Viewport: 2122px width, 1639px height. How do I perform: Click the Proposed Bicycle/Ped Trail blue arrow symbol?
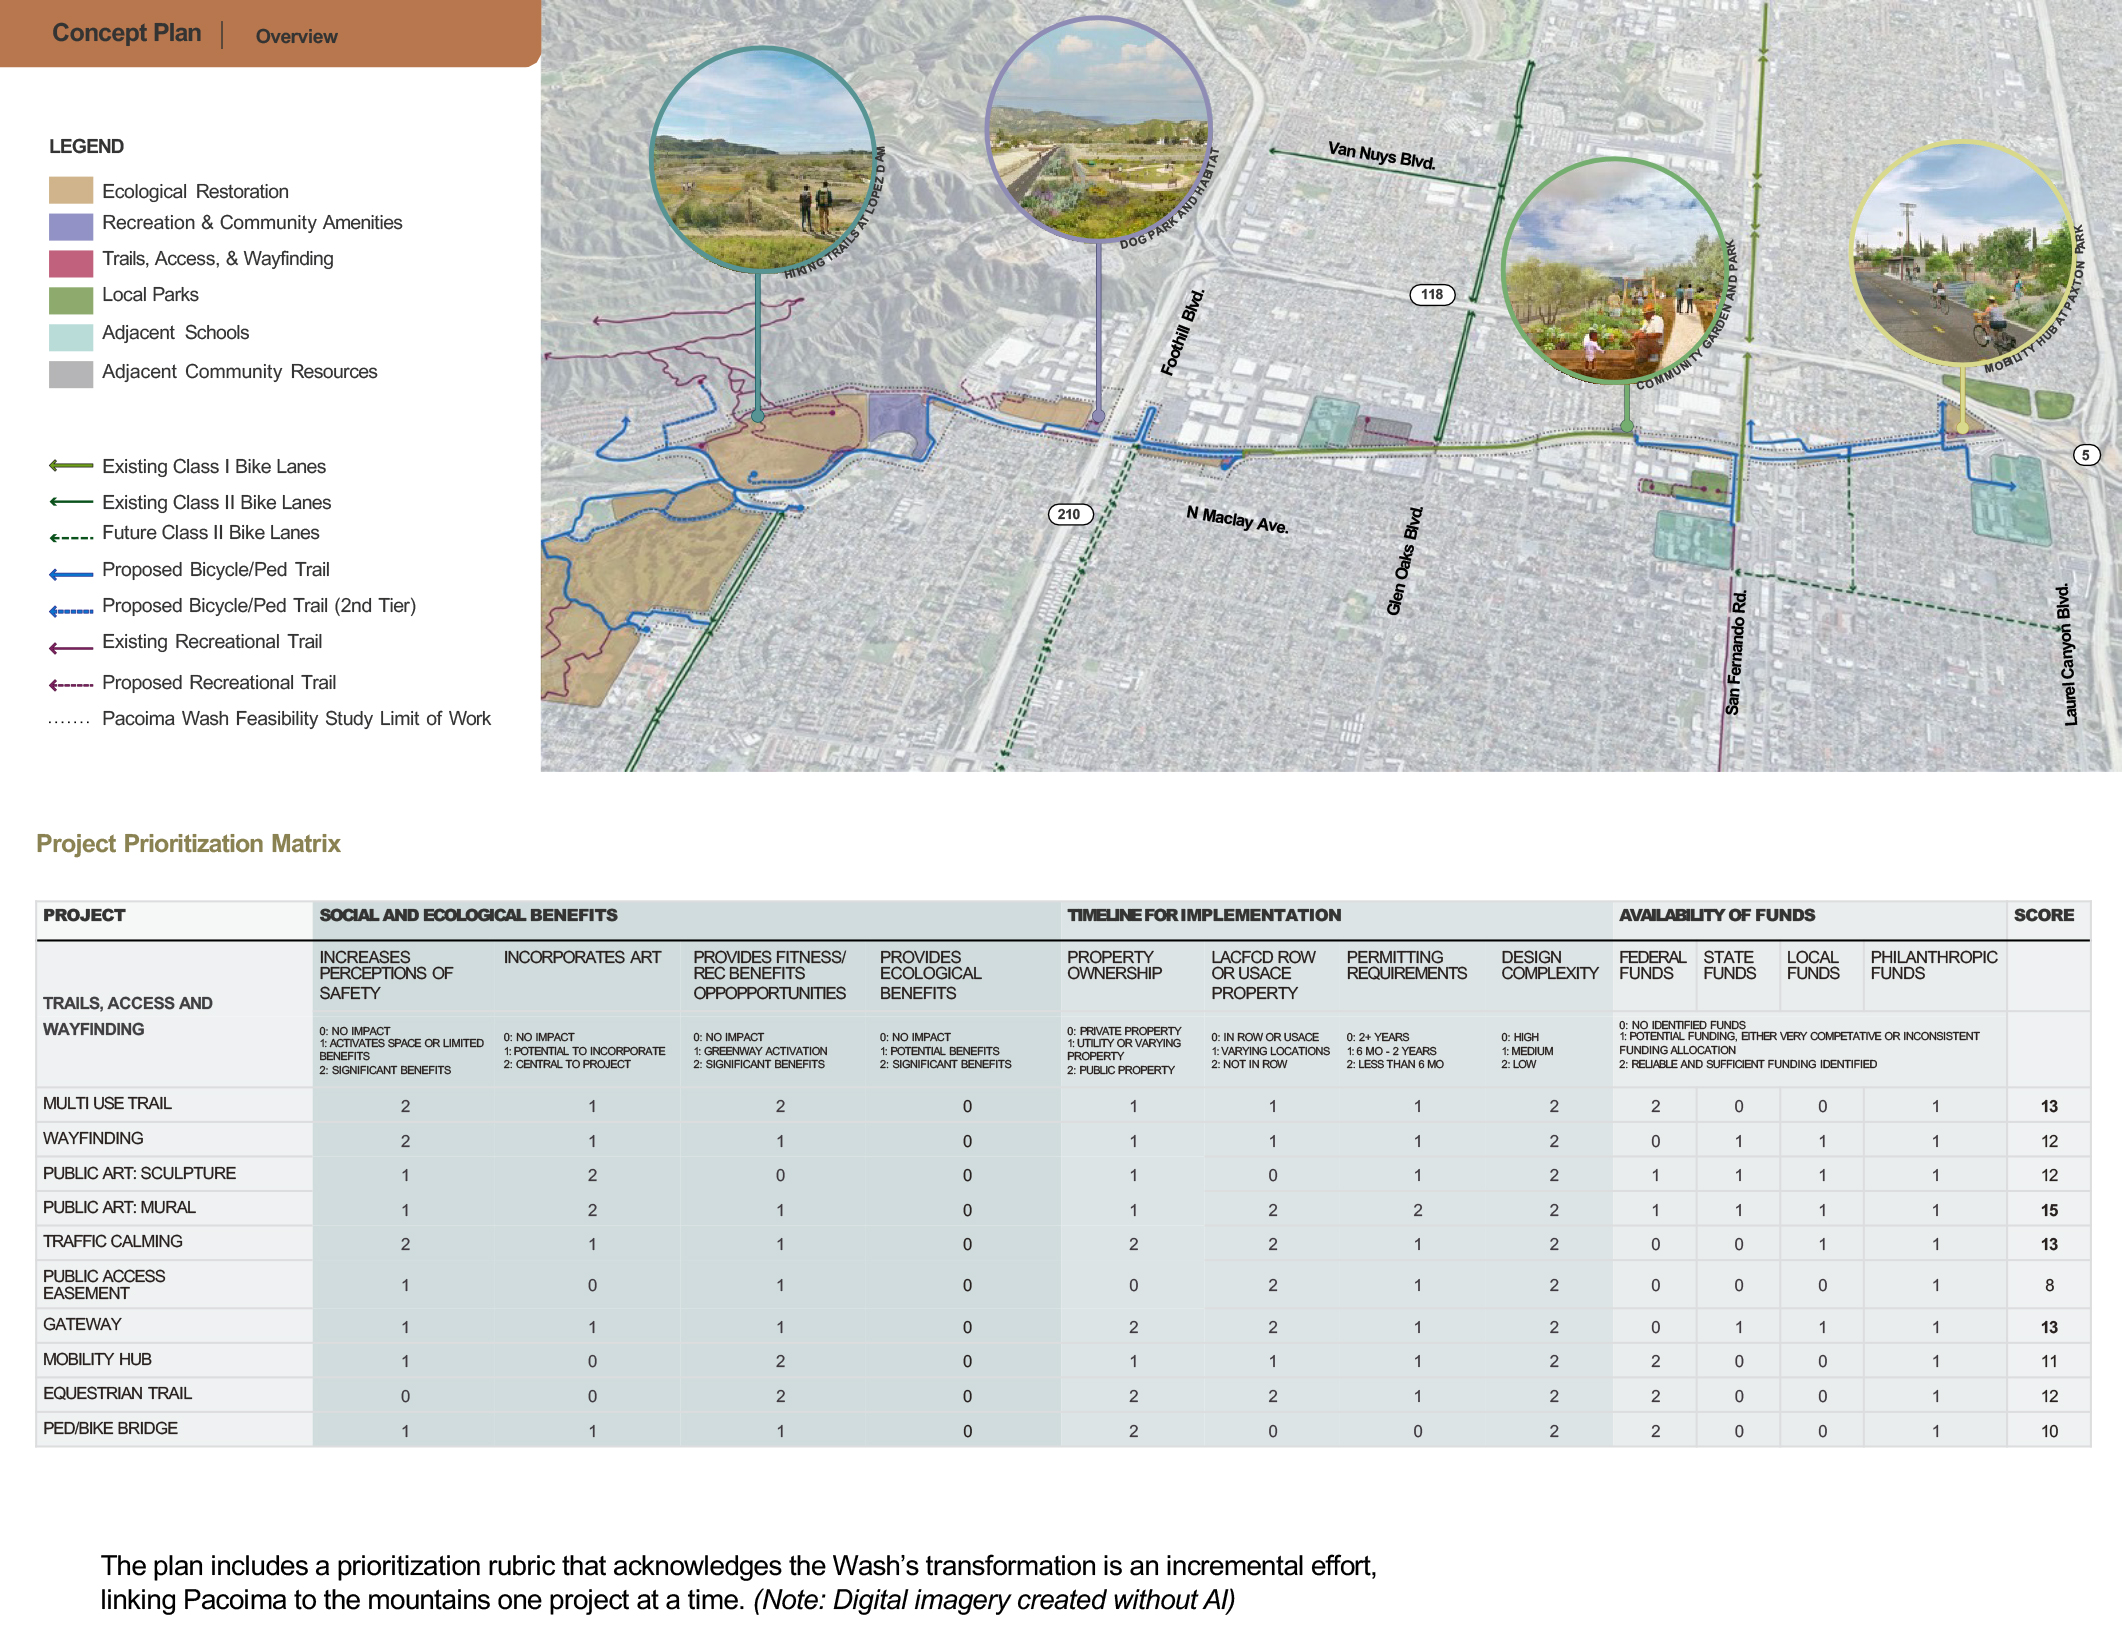click(x=71, y=573)
